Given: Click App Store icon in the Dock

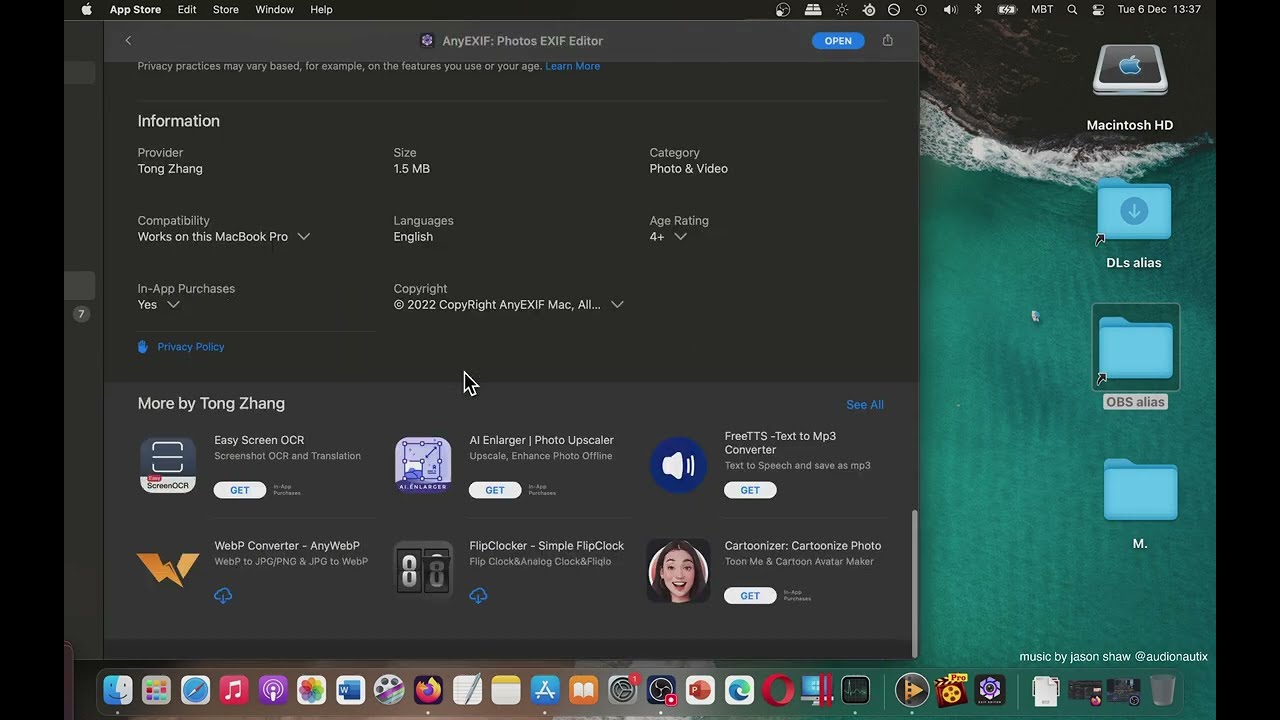Looking at the screenshot, I should pos(545,690).
